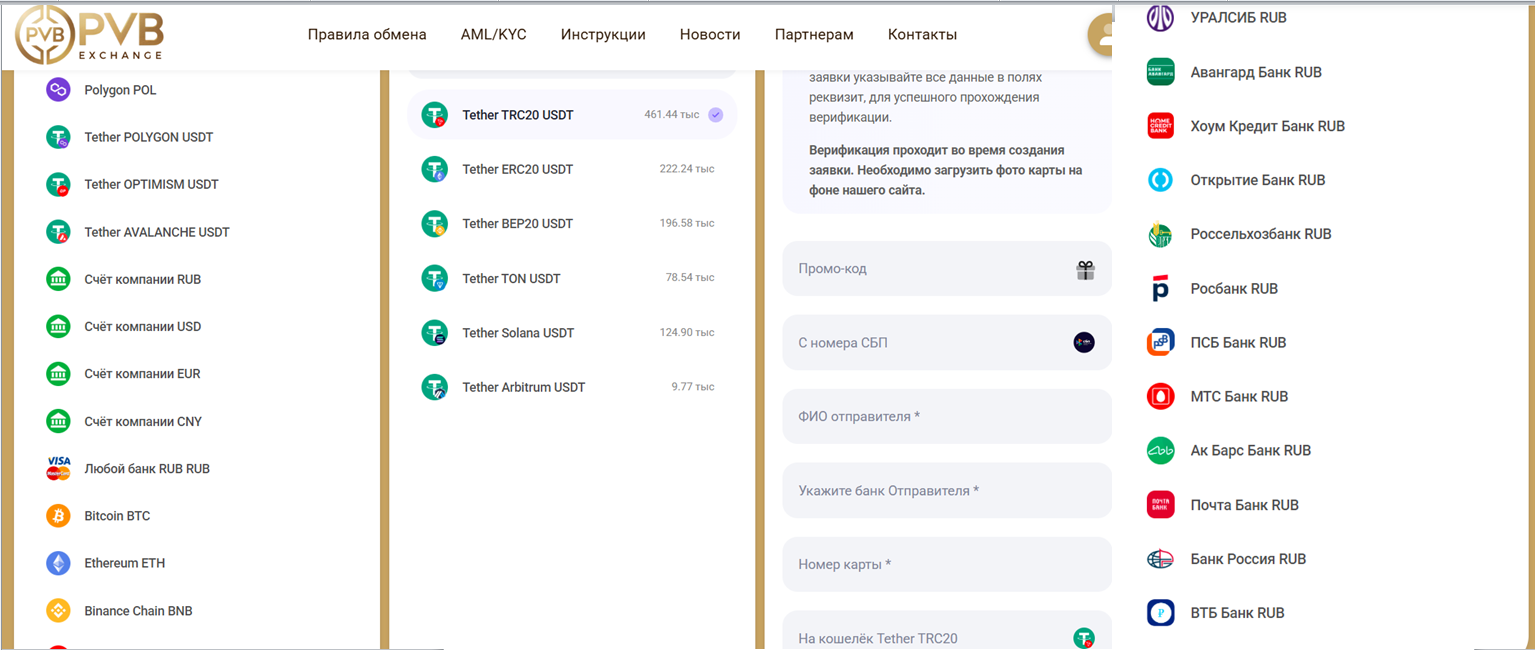This screenshot has height=650, width=1535.
Task: Click the МТС Банк logo icon
Action: [x=1160, y=396]
